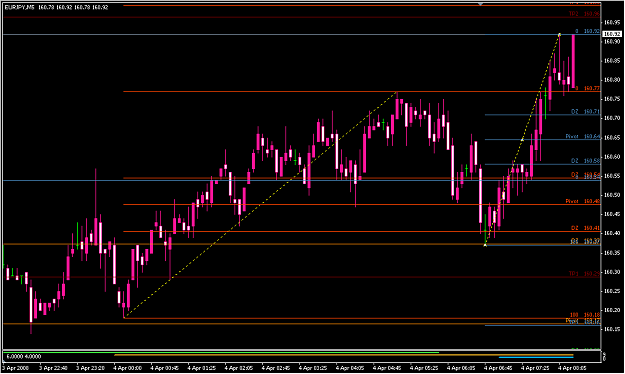Click the 3 Apr 23:20 time label

click(90, 368)
